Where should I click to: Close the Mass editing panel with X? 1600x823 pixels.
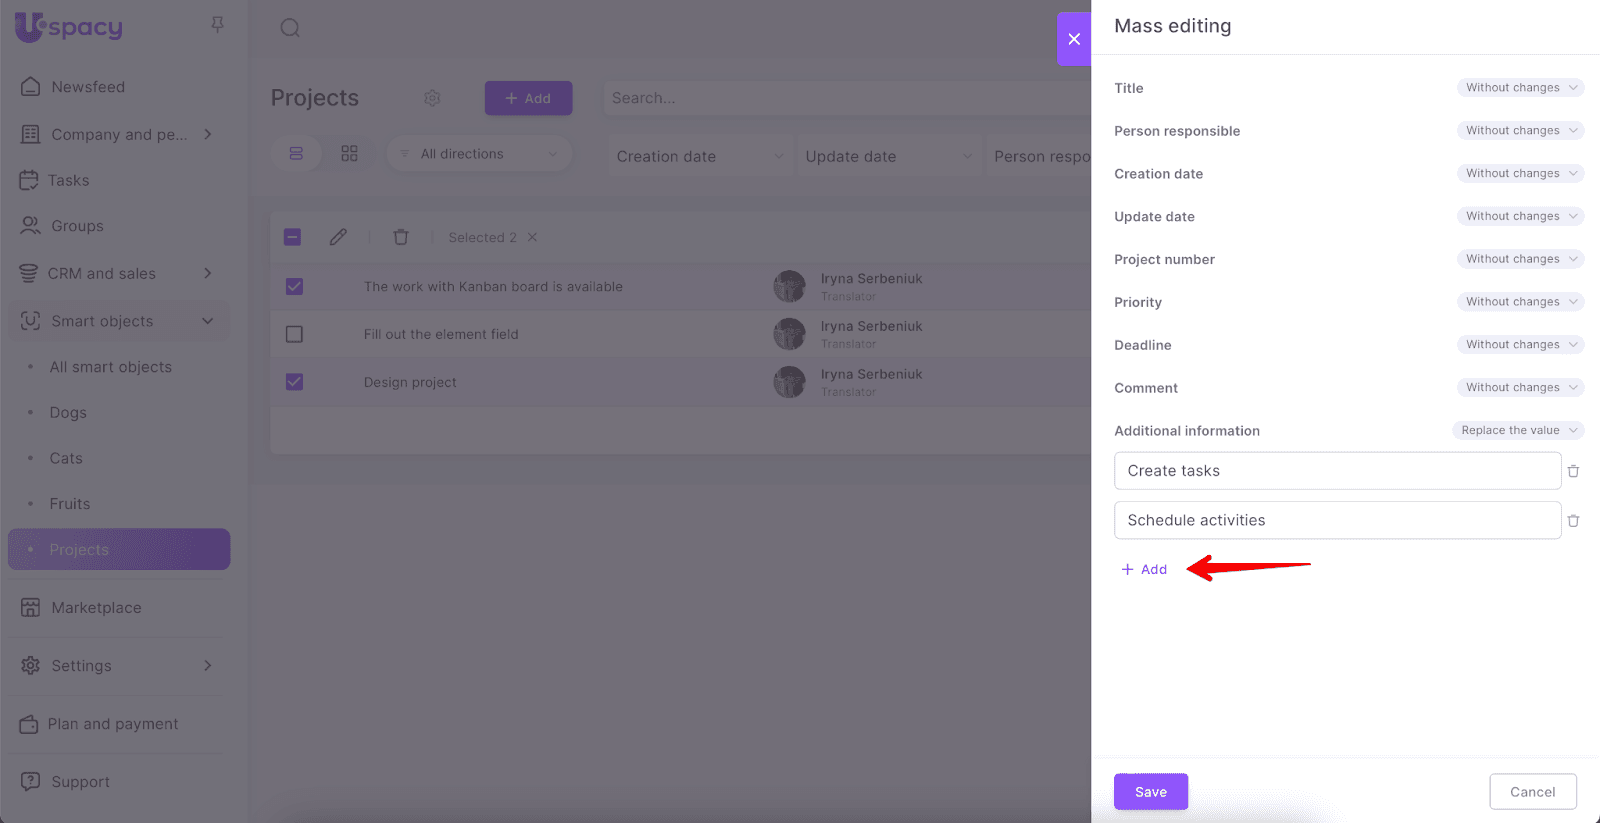(1074, 39)
